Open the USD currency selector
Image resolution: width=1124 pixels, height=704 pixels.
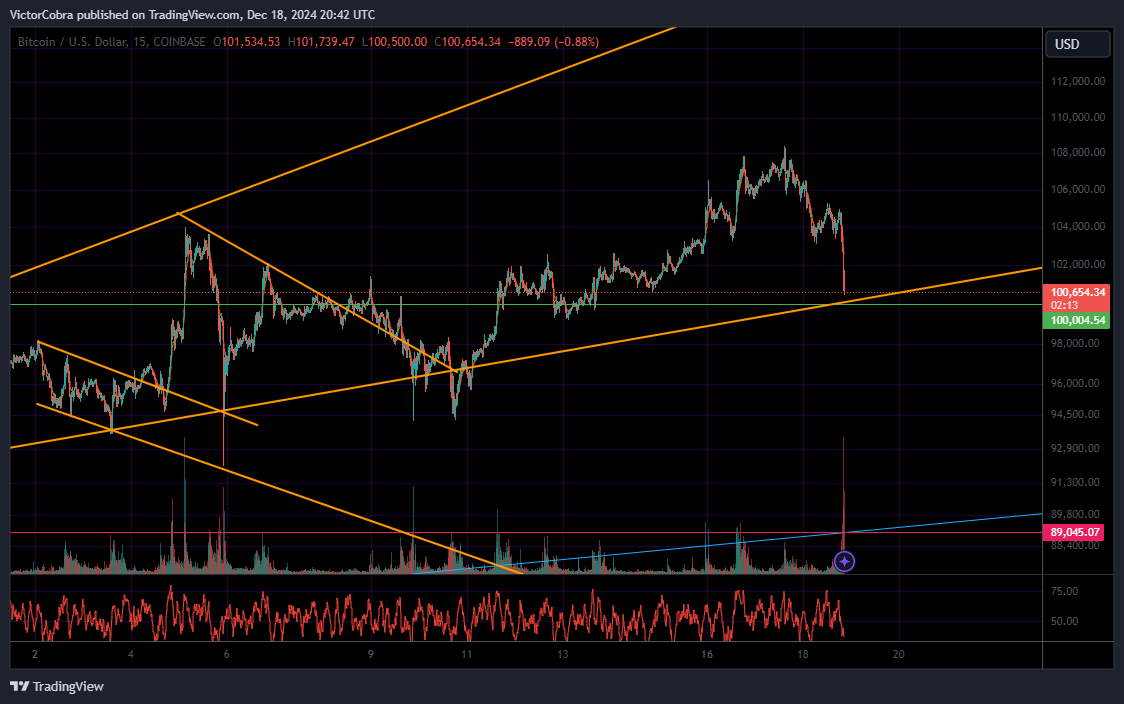click(x=1077, y=44)
